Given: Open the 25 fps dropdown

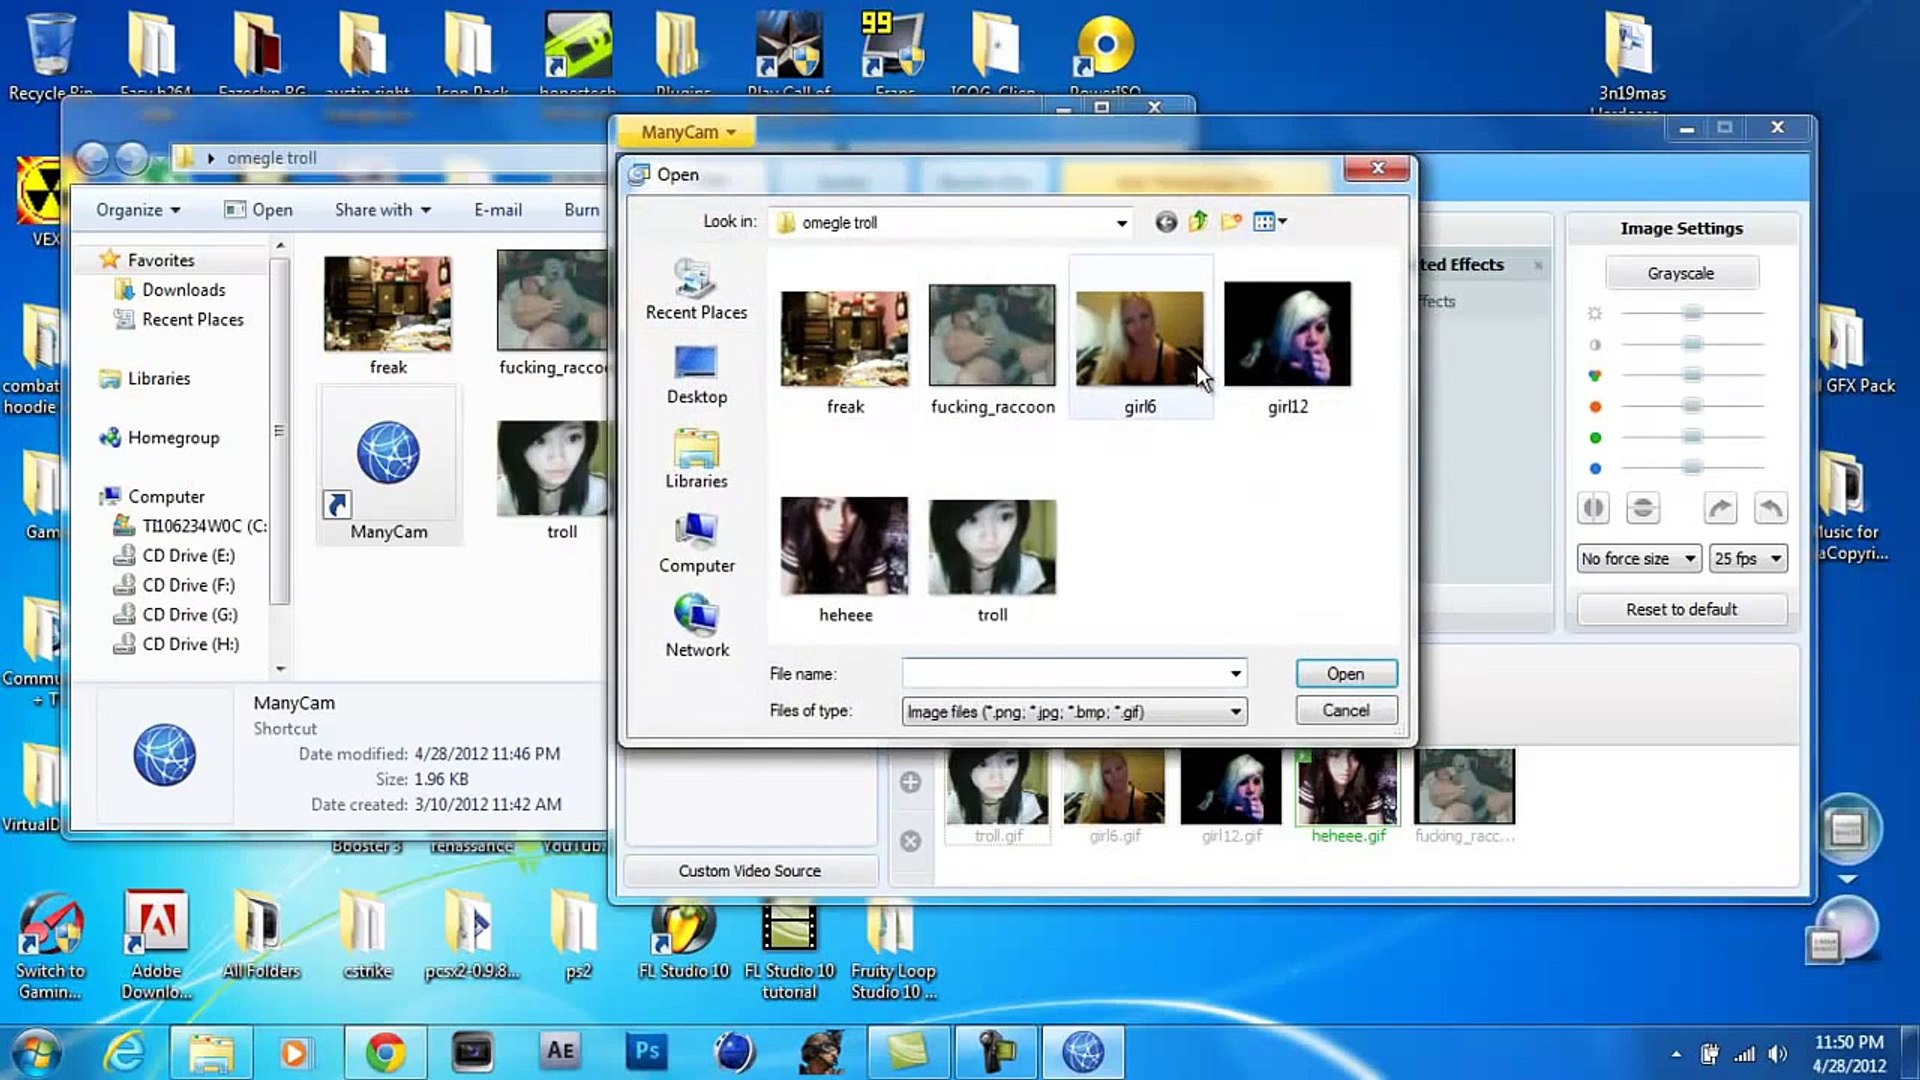Looking at the screenshot, I should tap(1747, 558).
